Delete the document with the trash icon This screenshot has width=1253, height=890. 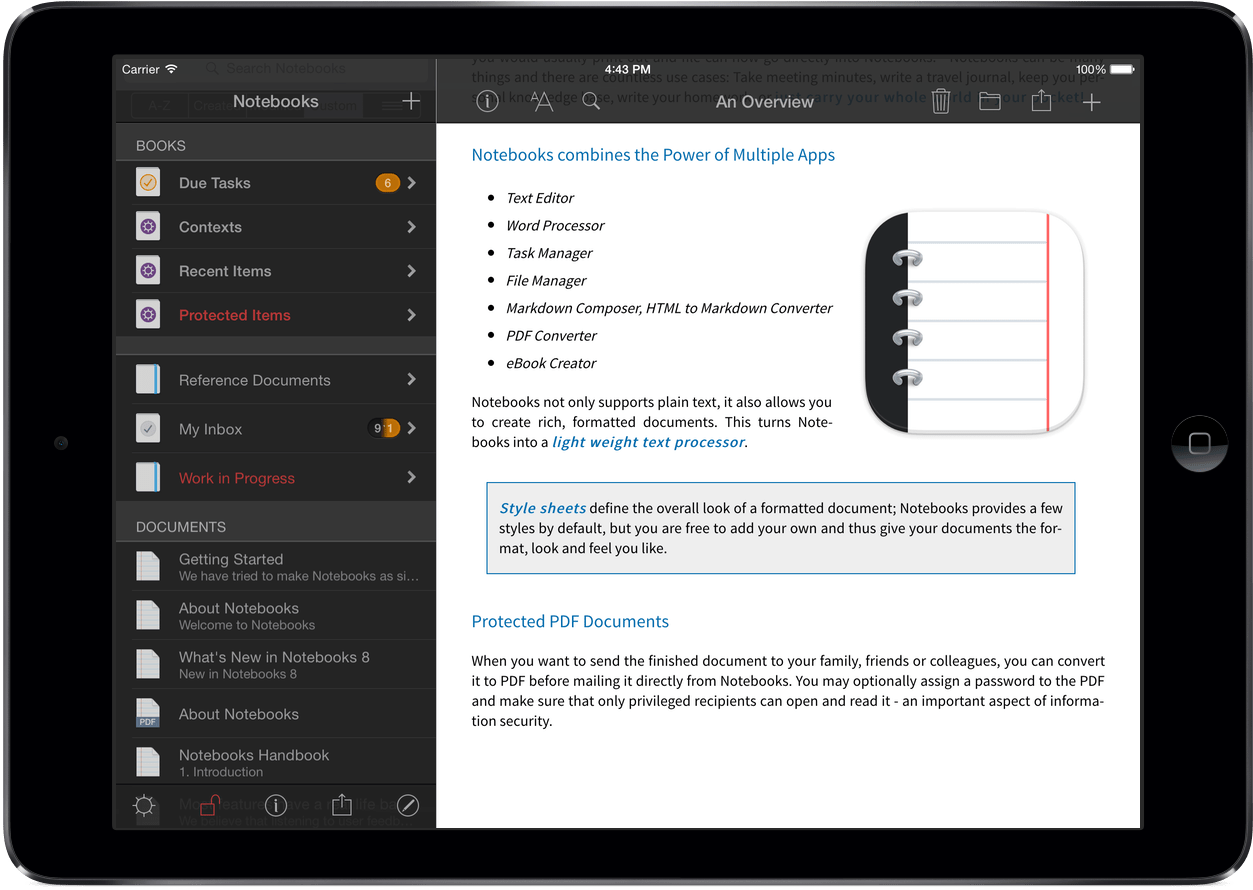(940, 102)
